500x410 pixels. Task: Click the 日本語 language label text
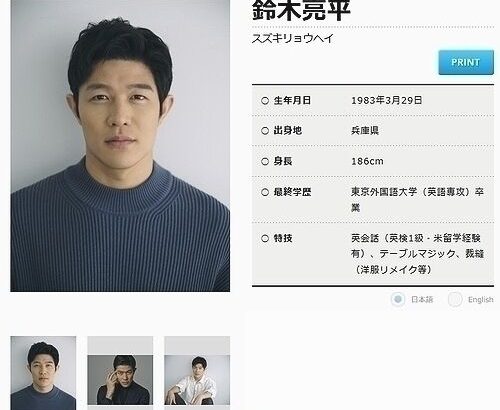422,299
